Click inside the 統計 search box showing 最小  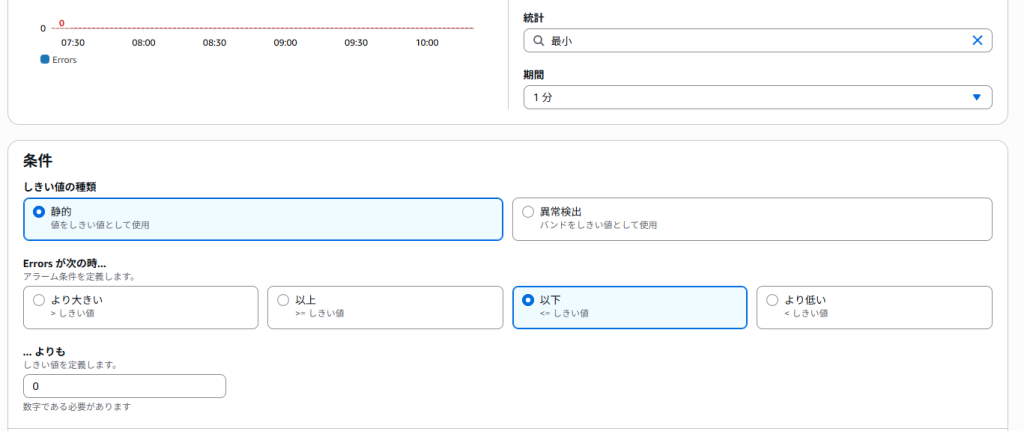pyautogui.click(x=758, y=40)
